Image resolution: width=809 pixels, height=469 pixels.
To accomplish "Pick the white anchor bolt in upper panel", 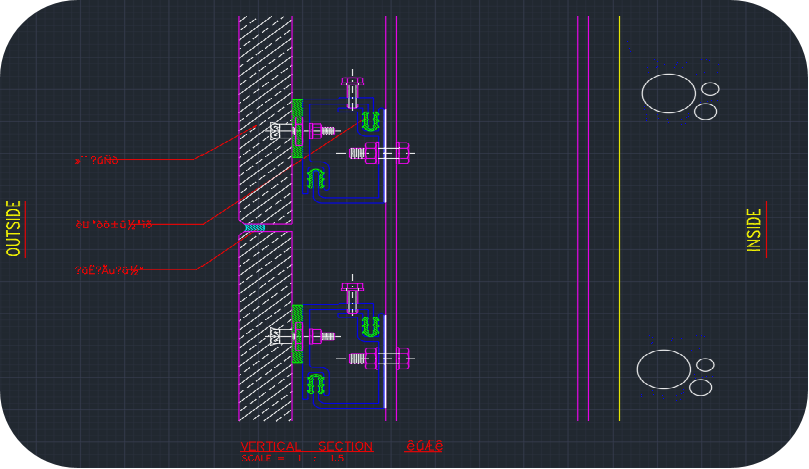I will click(280, 130).
